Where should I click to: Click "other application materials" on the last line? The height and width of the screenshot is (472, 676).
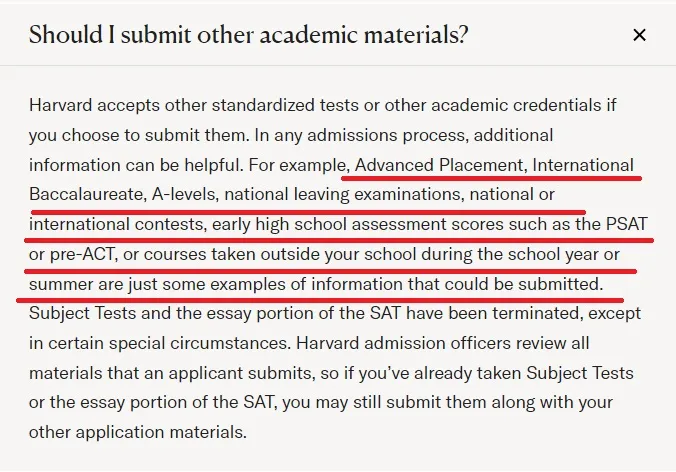tap(137, 435)
